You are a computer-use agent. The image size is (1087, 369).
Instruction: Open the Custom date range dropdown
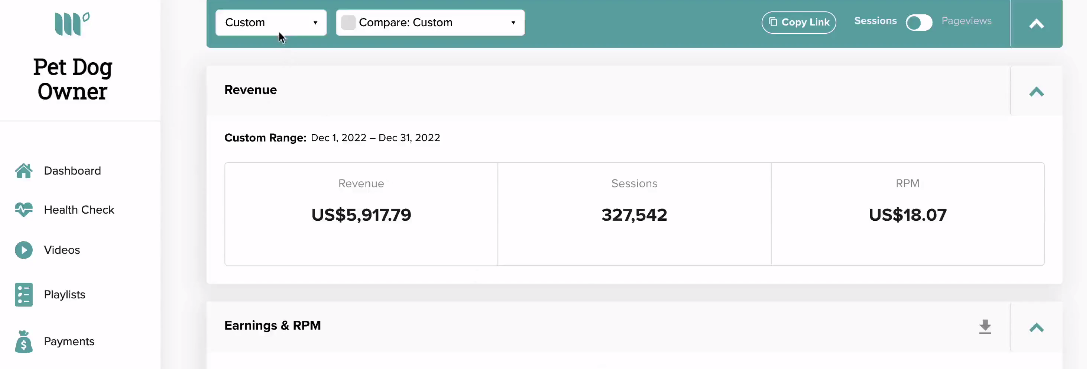271,22
